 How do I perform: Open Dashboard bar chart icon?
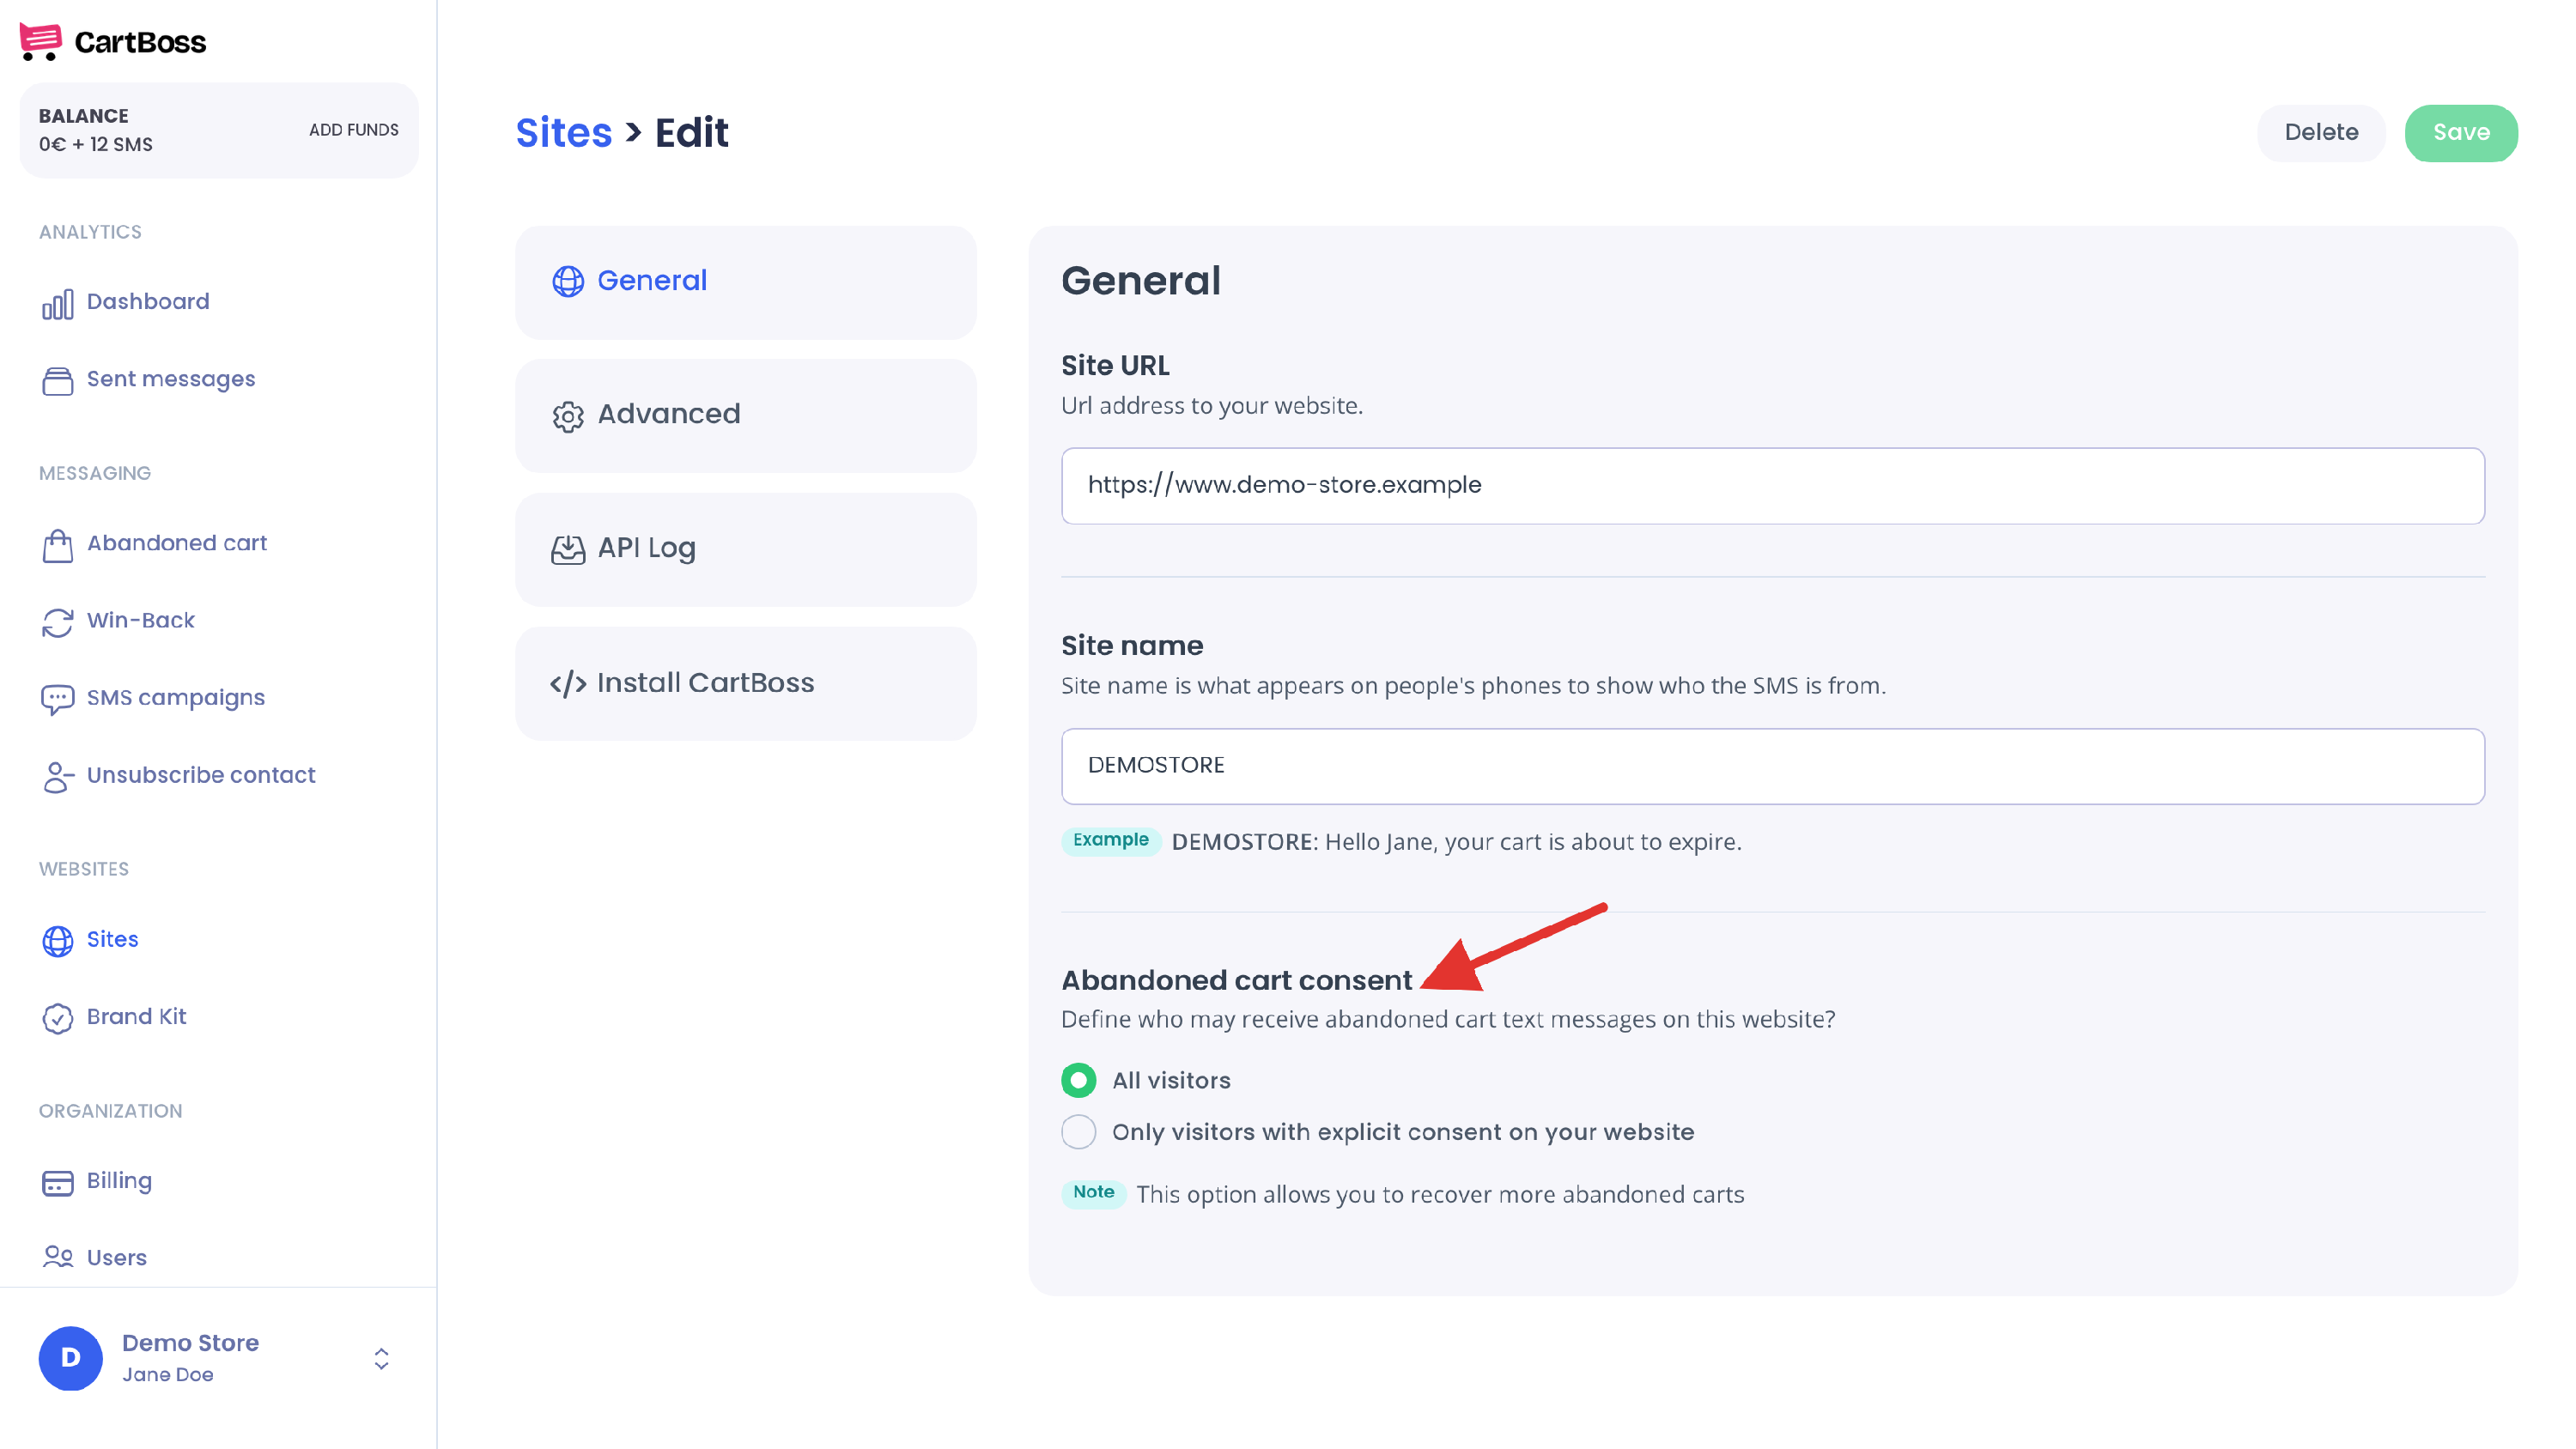[57, 304]
